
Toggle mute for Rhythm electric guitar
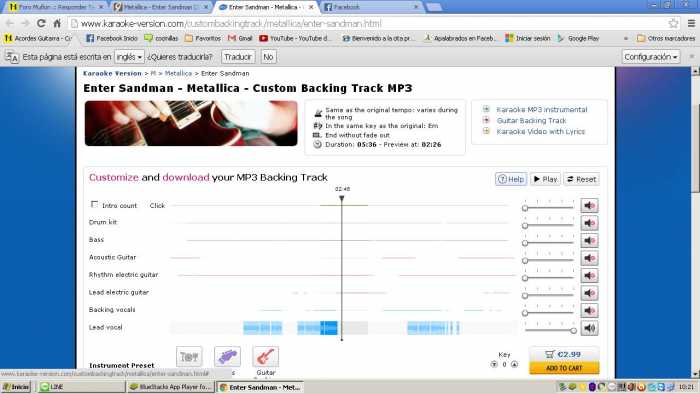[589, 275]
